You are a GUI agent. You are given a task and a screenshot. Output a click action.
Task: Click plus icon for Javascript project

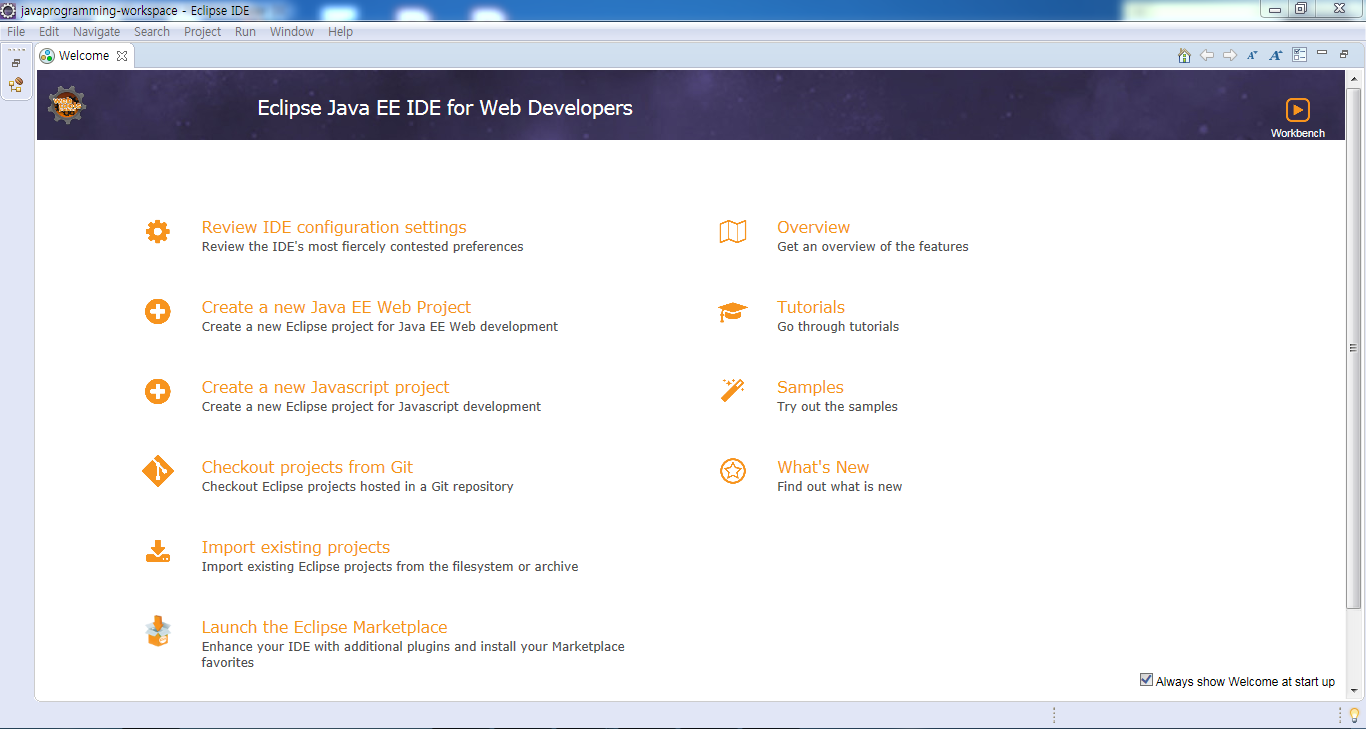(x=157, y=392)
